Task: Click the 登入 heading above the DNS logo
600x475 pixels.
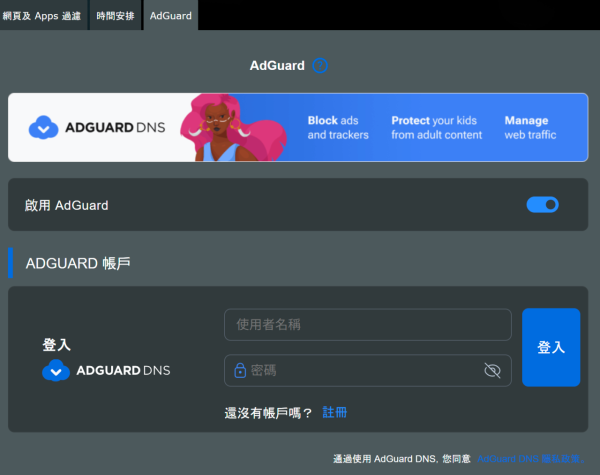Action: tap(57, 344)
